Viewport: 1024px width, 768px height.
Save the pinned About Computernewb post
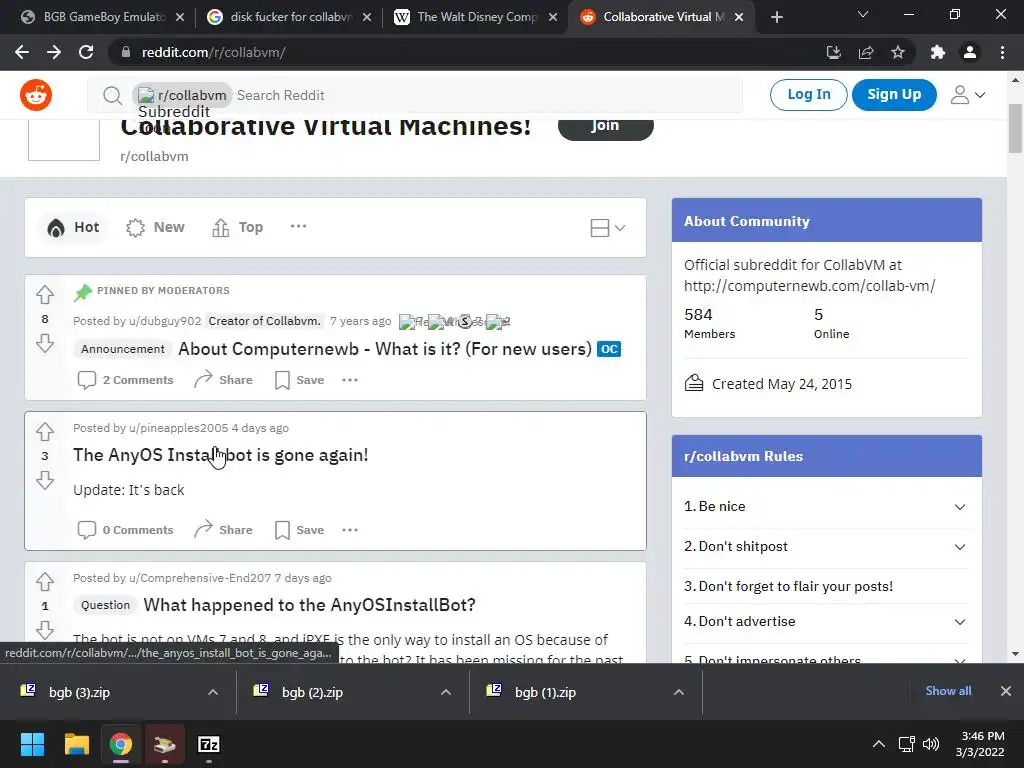300,380
